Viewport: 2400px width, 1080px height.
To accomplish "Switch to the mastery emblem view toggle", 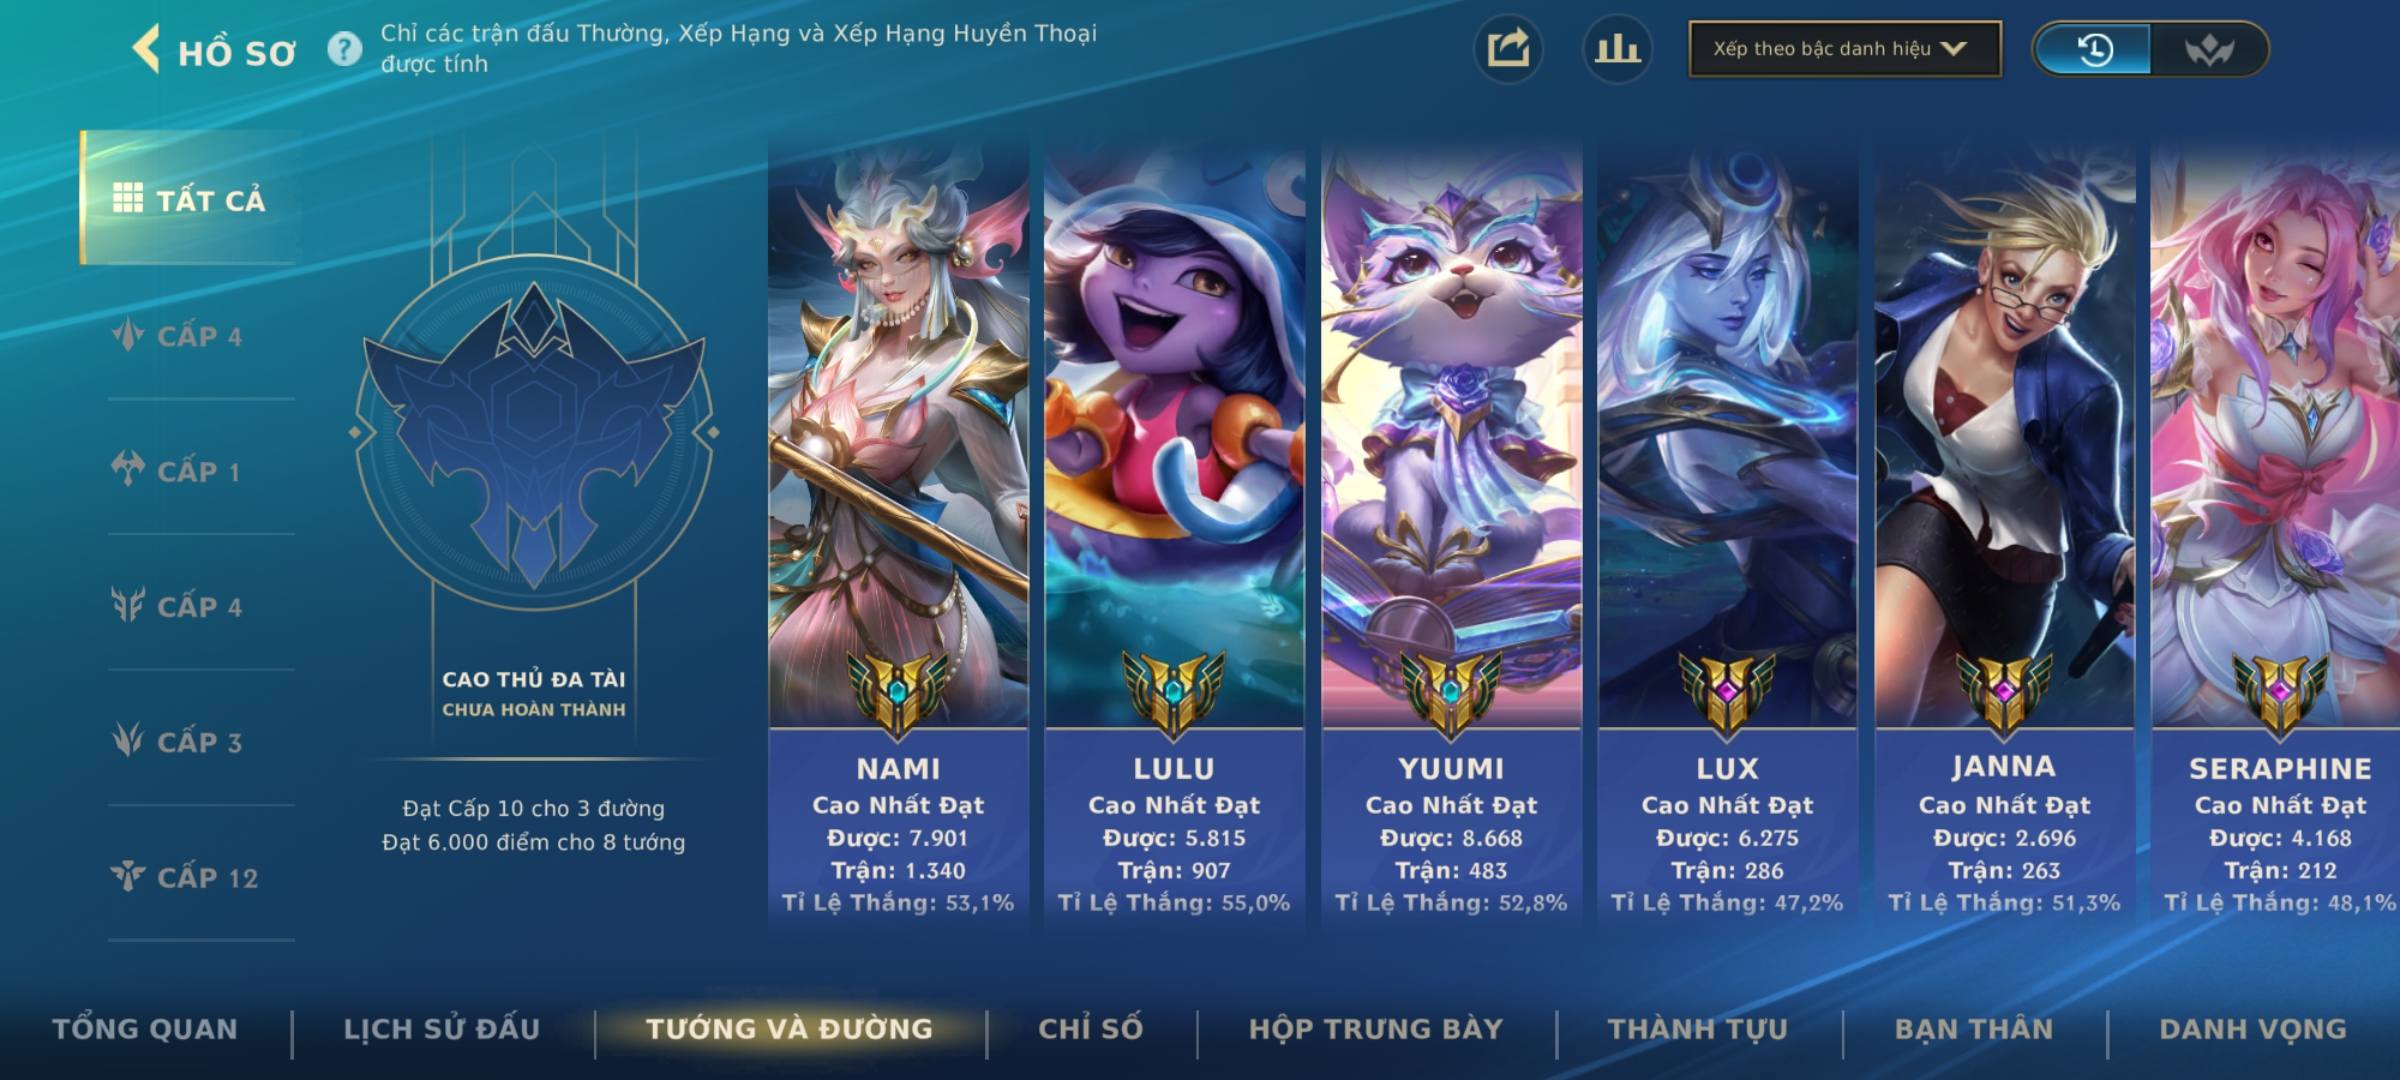I will click(x=2208, y=49).
